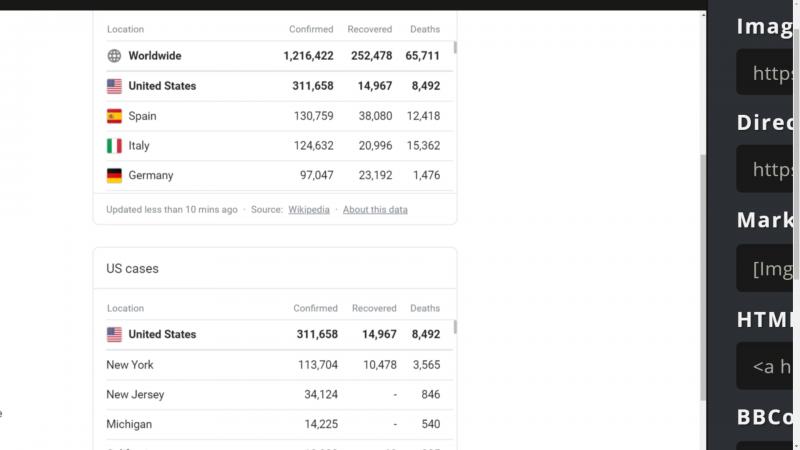Click the US flag in US cases table

tap(114, 335)
